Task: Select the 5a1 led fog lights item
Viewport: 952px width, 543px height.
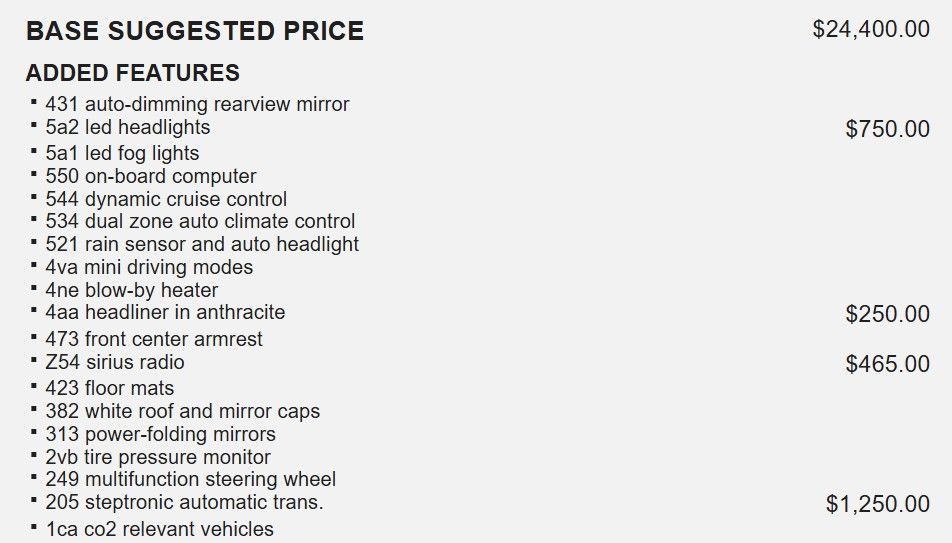Action: click(x=122, y=153)
